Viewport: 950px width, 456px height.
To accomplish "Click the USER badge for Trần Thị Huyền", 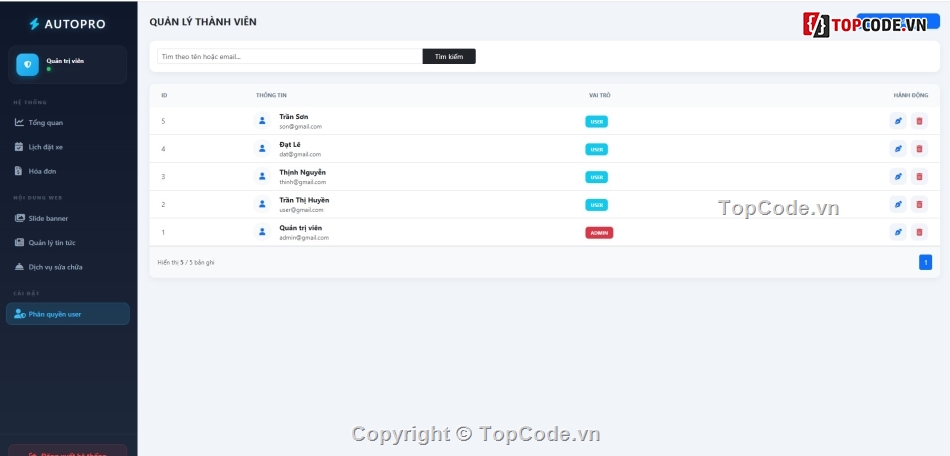I will 596,205.
